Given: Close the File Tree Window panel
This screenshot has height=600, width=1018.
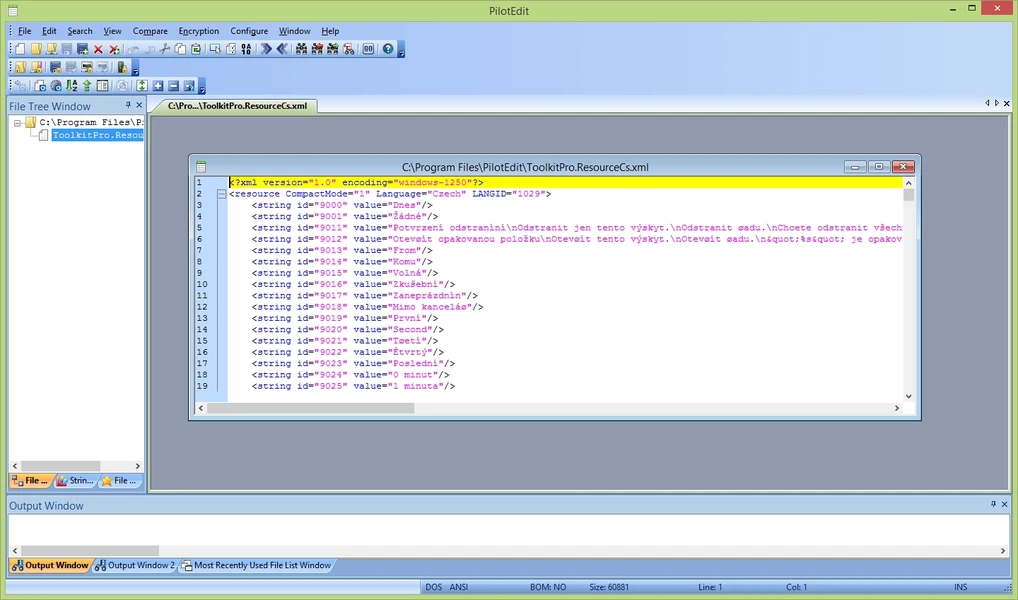Looking at the screenshot, I should [x=139, y=105].
